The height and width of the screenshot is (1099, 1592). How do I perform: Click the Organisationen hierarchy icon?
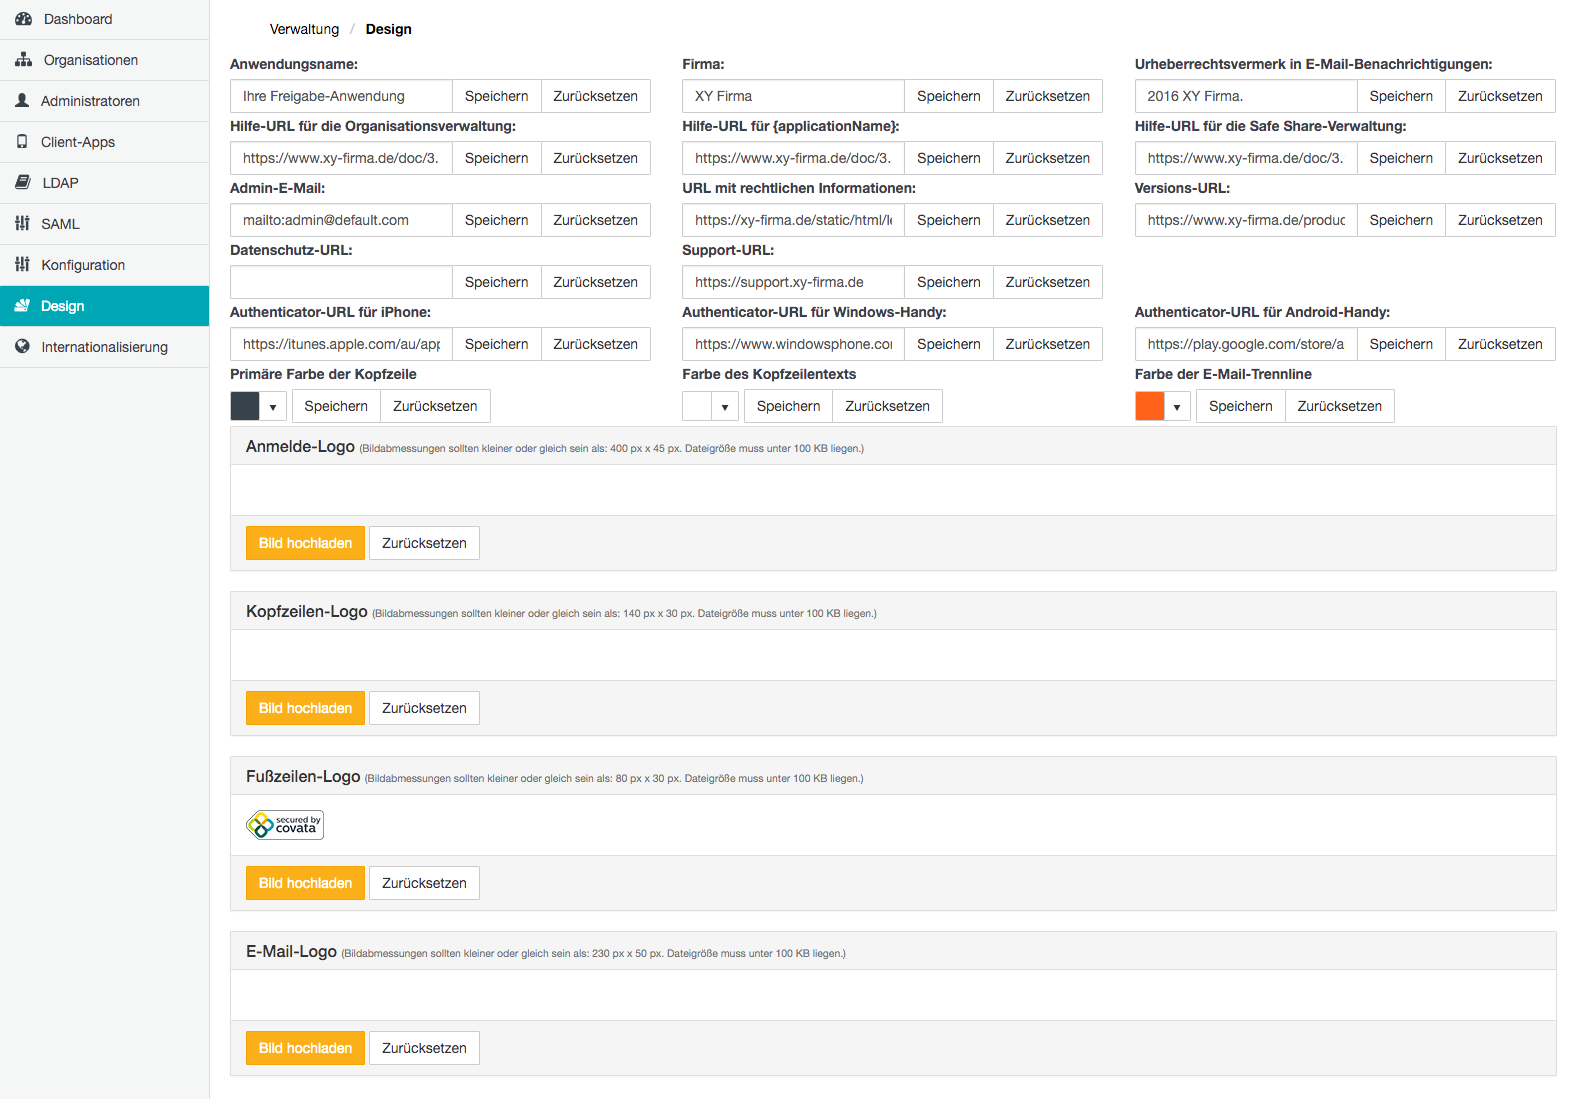coord(23,60)
